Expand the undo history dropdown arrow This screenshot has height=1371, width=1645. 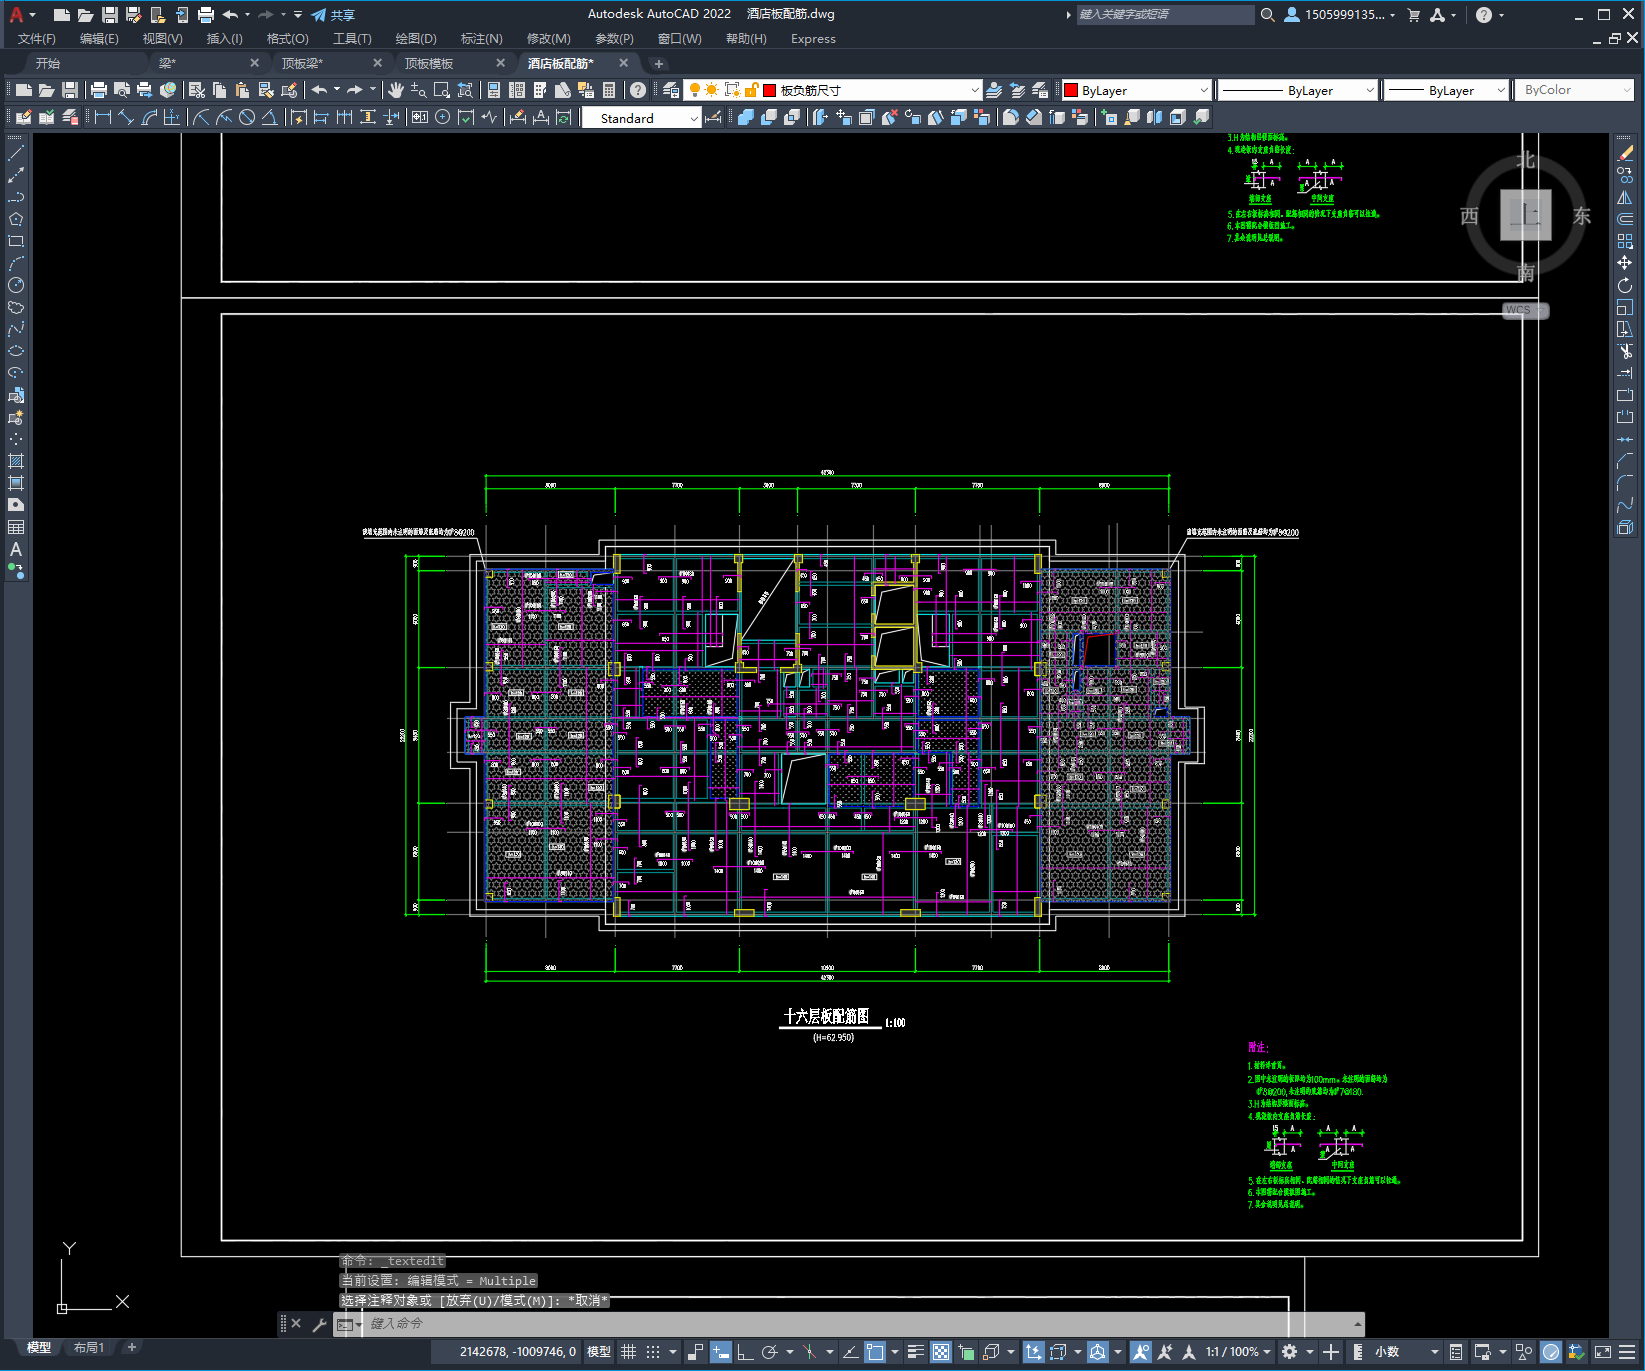pyautogui.click(x=337, y=90)
